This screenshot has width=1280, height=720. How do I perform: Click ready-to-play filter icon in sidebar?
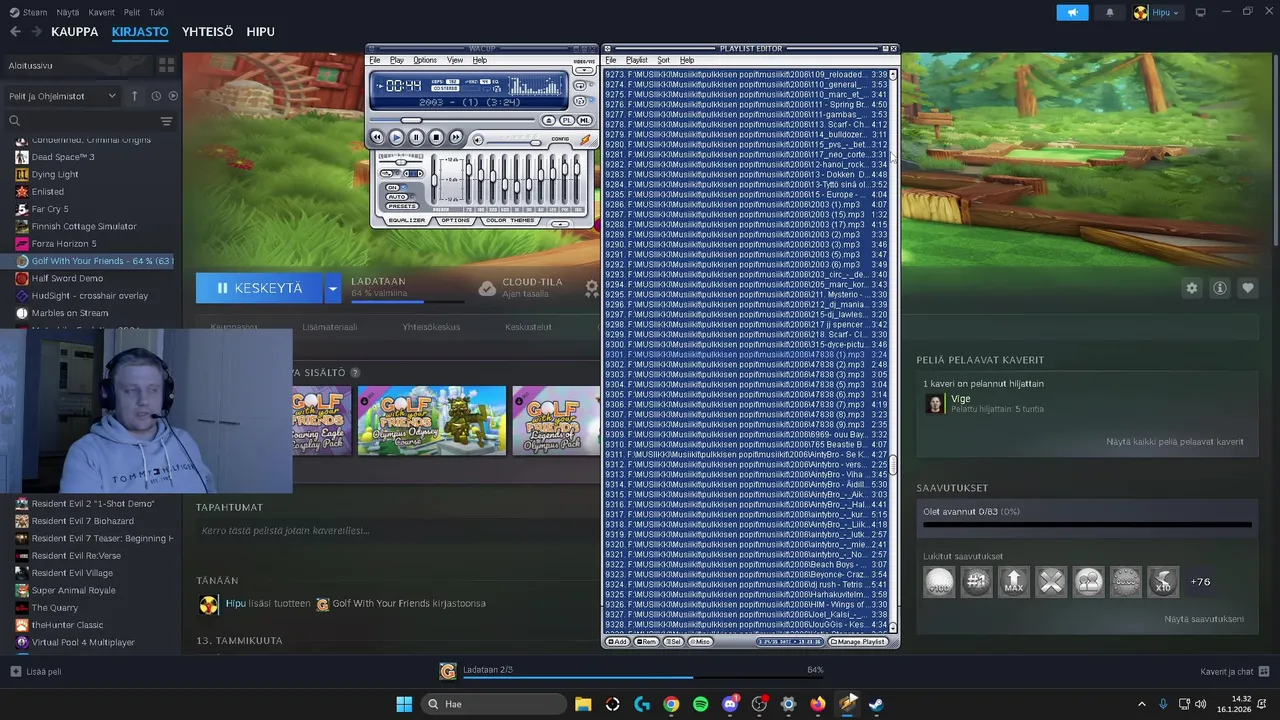pyautogui.click(x=173, y=96)
